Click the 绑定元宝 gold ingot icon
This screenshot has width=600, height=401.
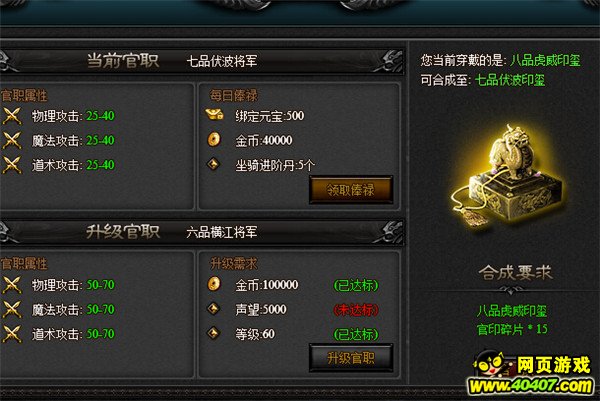[214, 114]
